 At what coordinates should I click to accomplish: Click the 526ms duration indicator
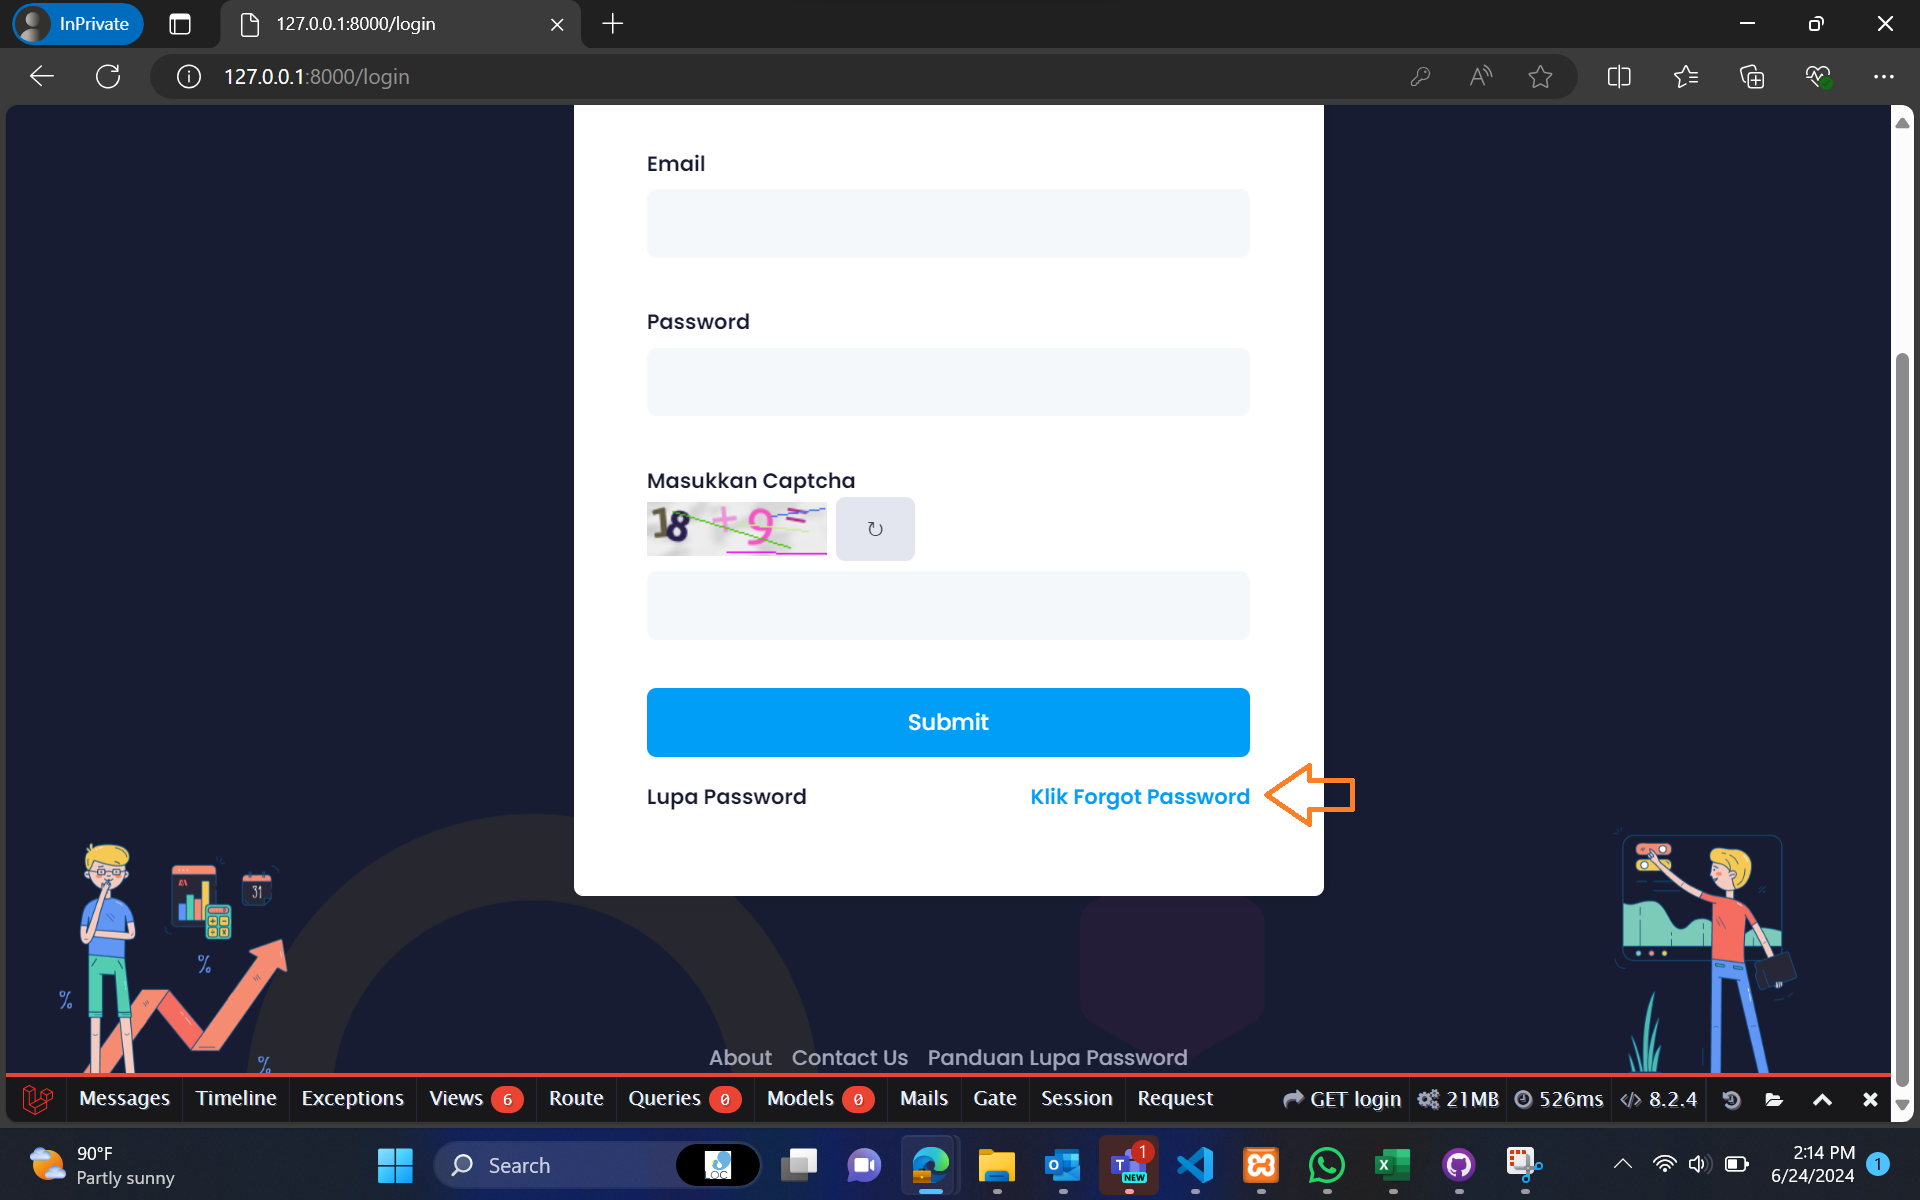pos(1558,1099)
